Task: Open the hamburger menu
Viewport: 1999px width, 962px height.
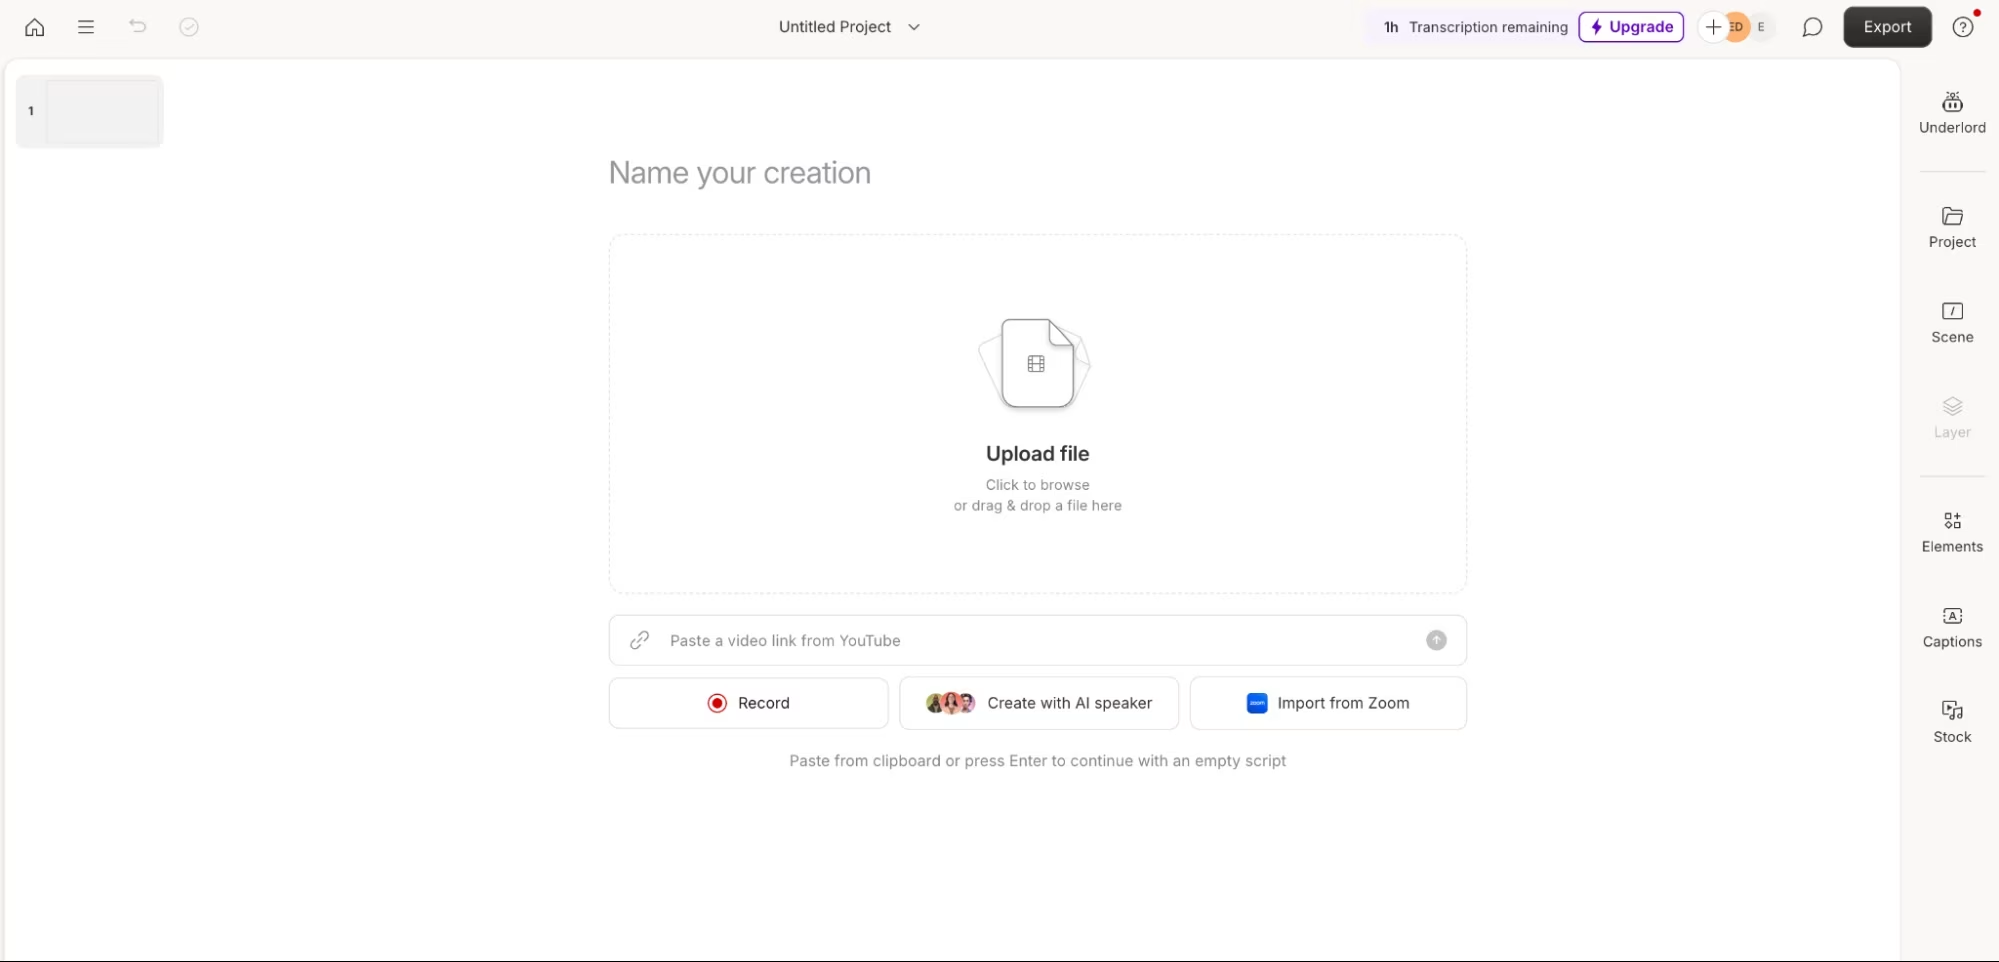Action: coord(86,27)
